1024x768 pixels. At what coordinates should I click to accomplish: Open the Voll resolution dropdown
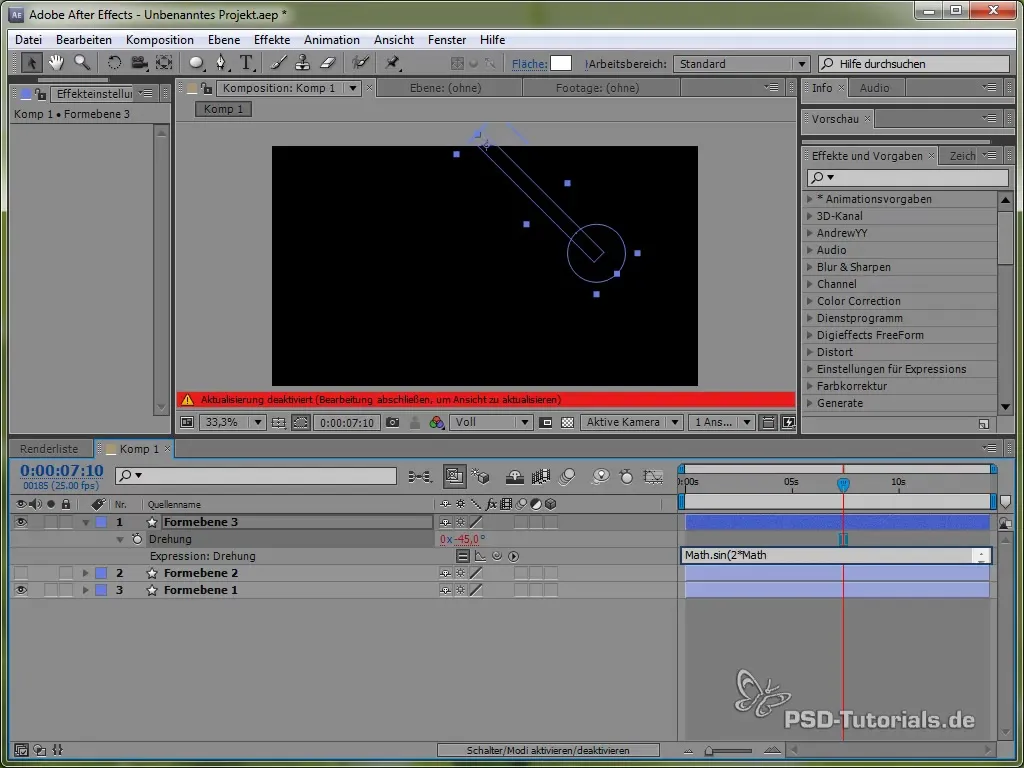pos(490,423)
